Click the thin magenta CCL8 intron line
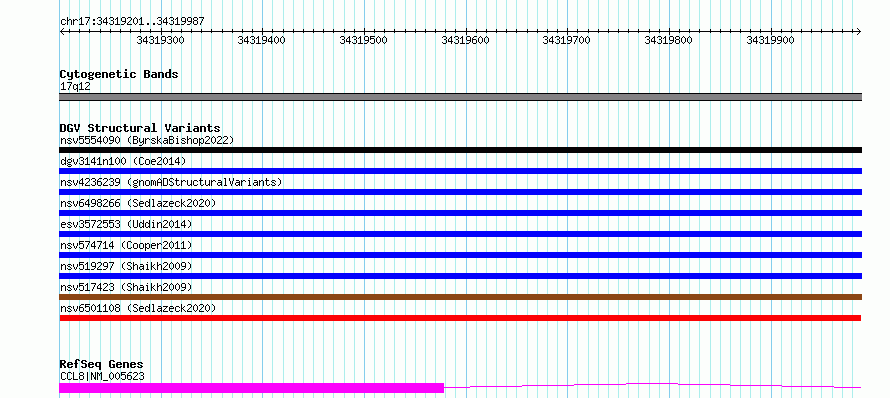Screen dimensions: 890x398 click(x=653, y=386)
